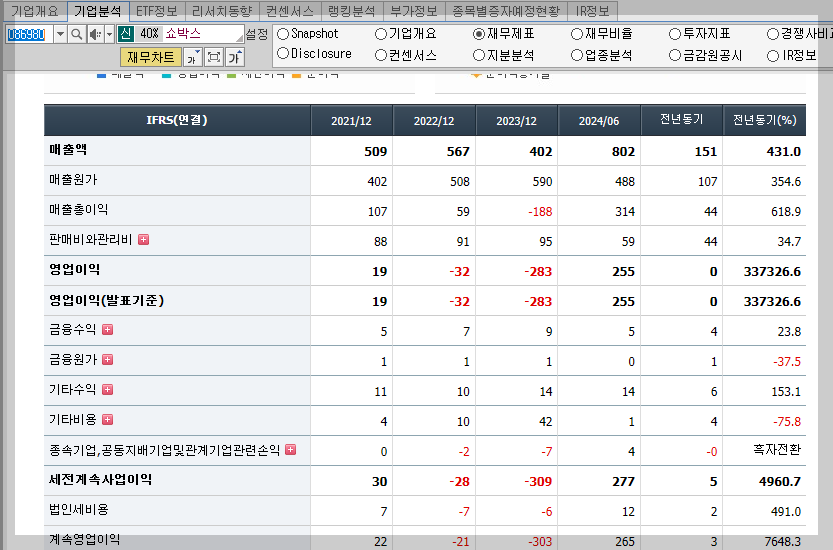This screenshot has width=833, height=550.
Task: Increase font size with large 가 button
Action: pos(234,57)
